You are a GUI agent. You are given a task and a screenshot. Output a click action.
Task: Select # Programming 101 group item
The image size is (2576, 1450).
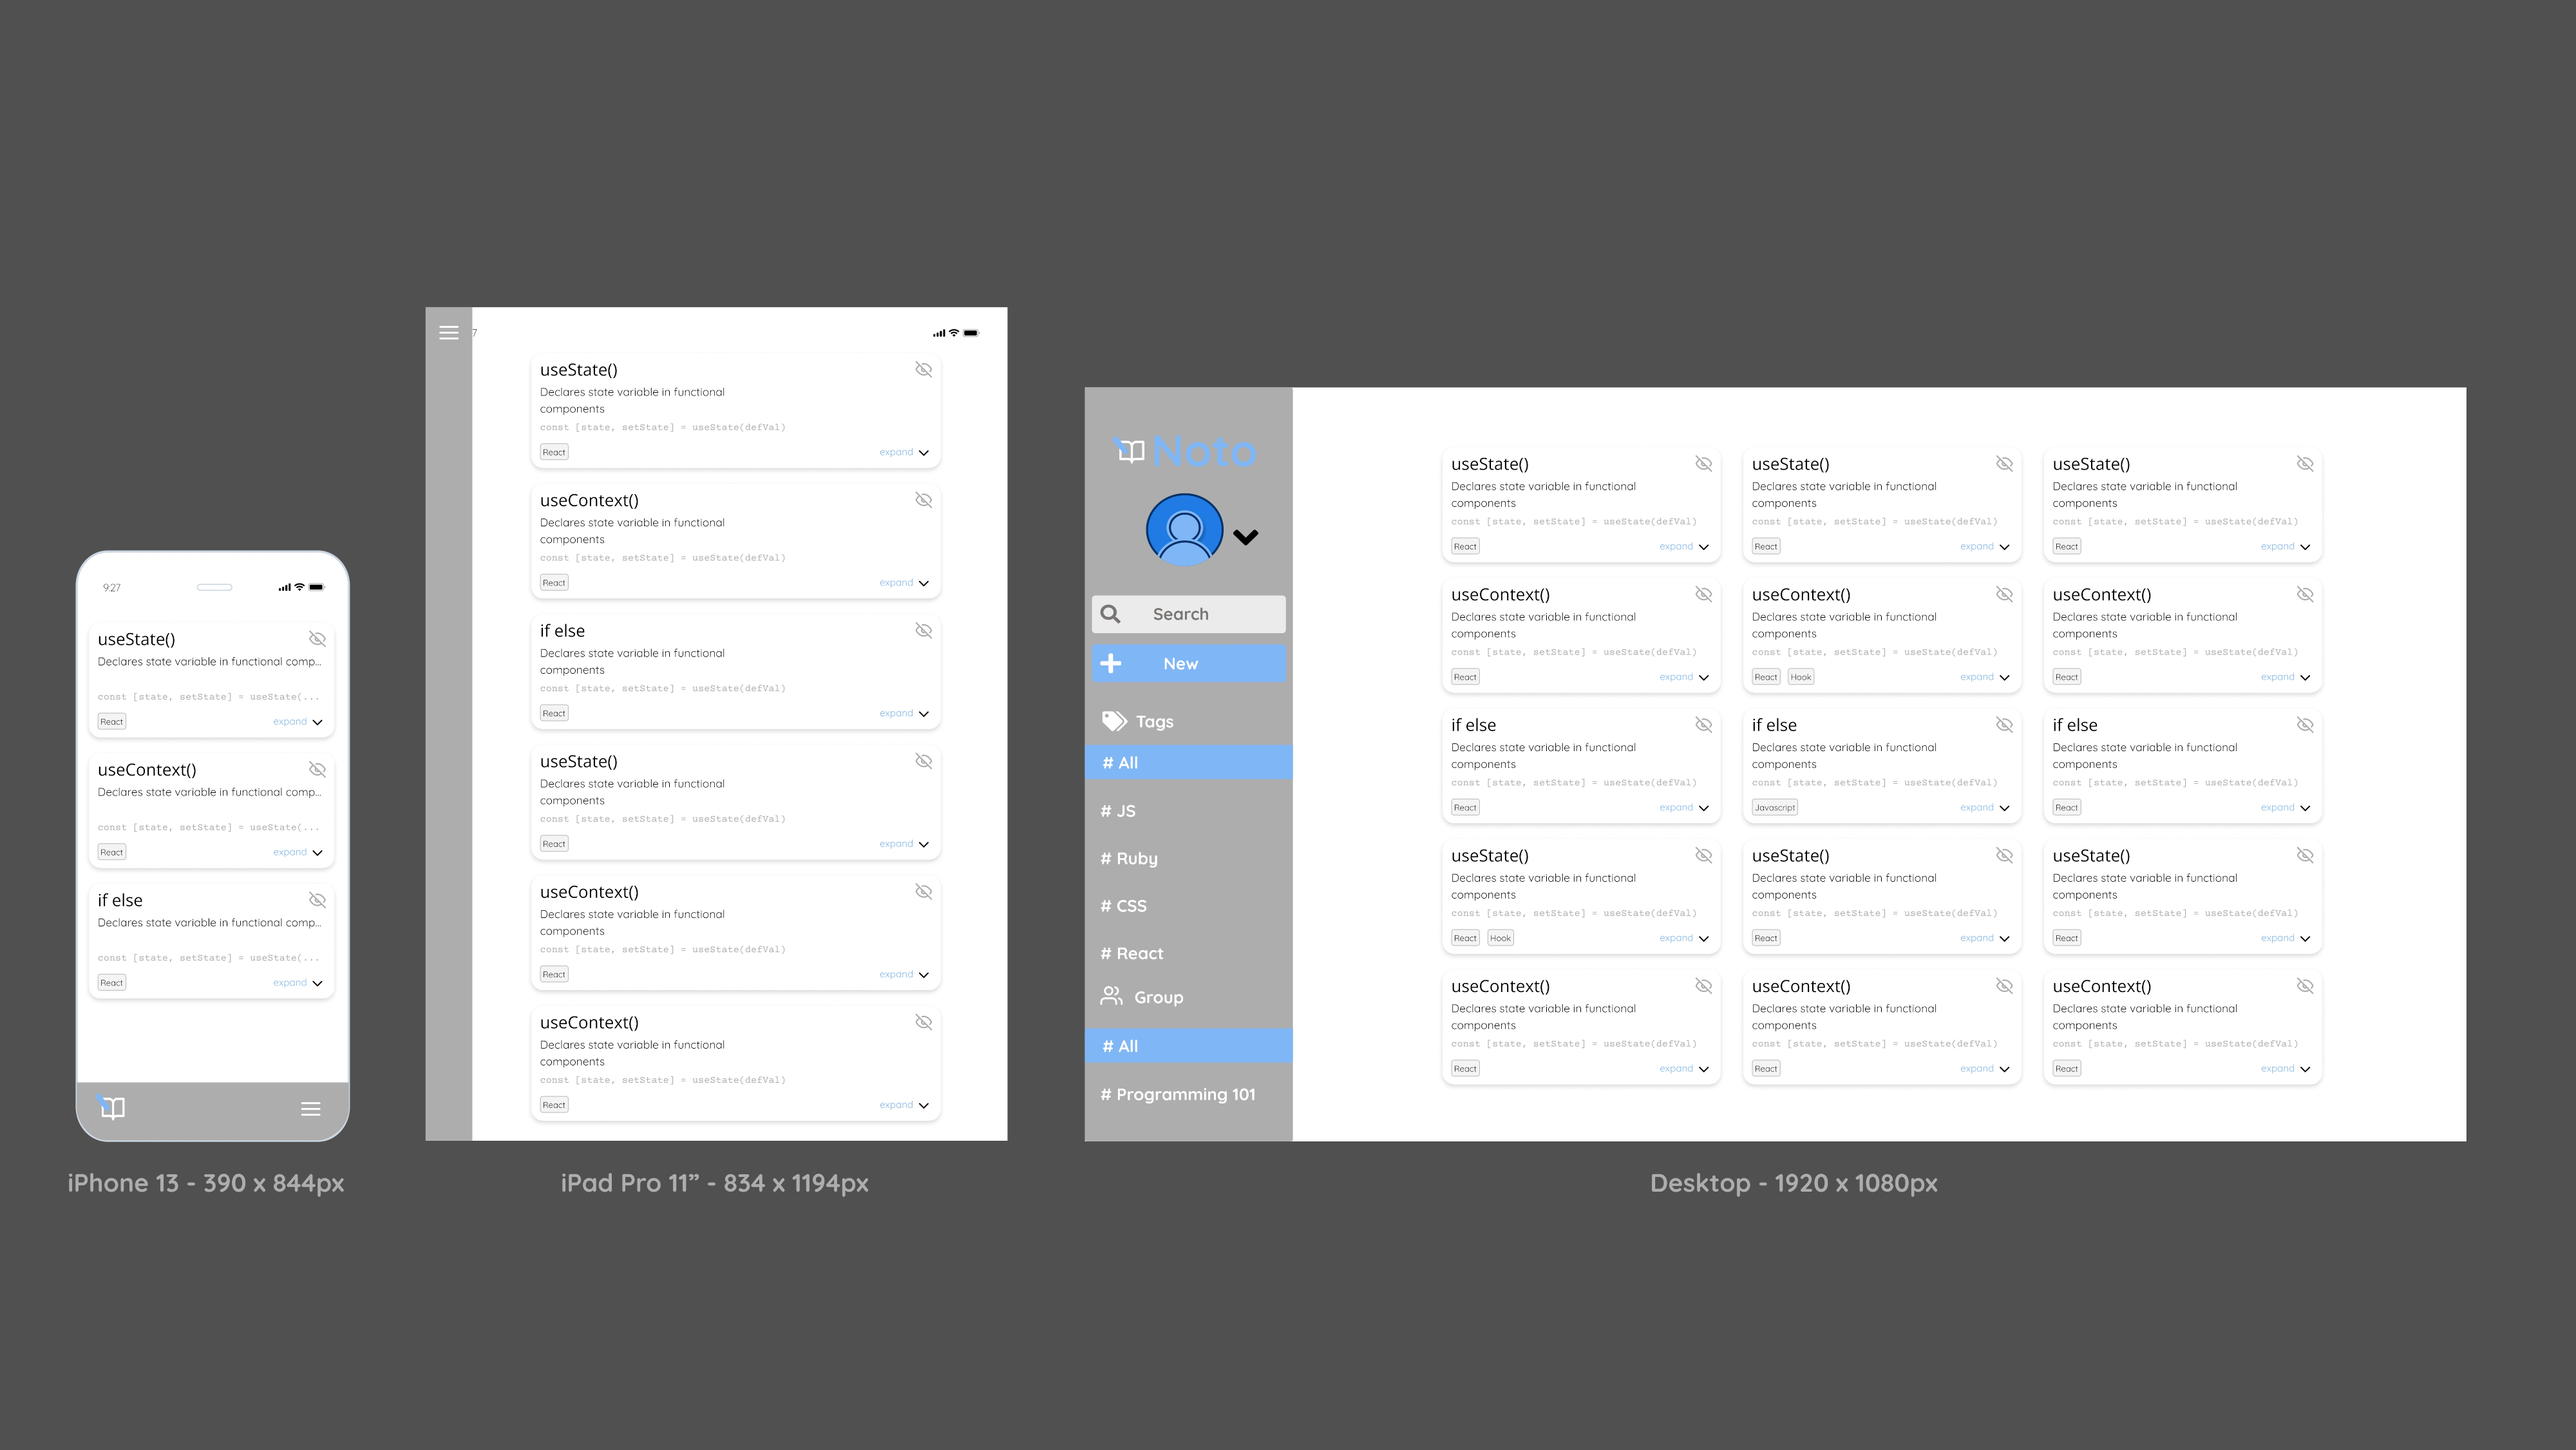(x=1177, y=1094)
